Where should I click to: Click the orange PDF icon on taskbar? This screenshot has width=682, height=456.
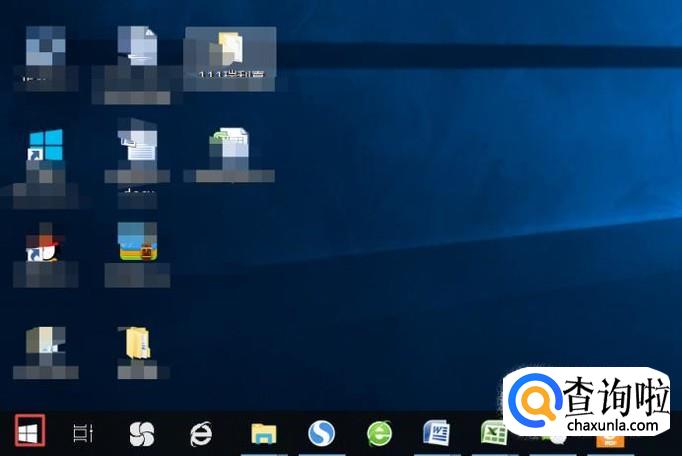click(610, 442)
